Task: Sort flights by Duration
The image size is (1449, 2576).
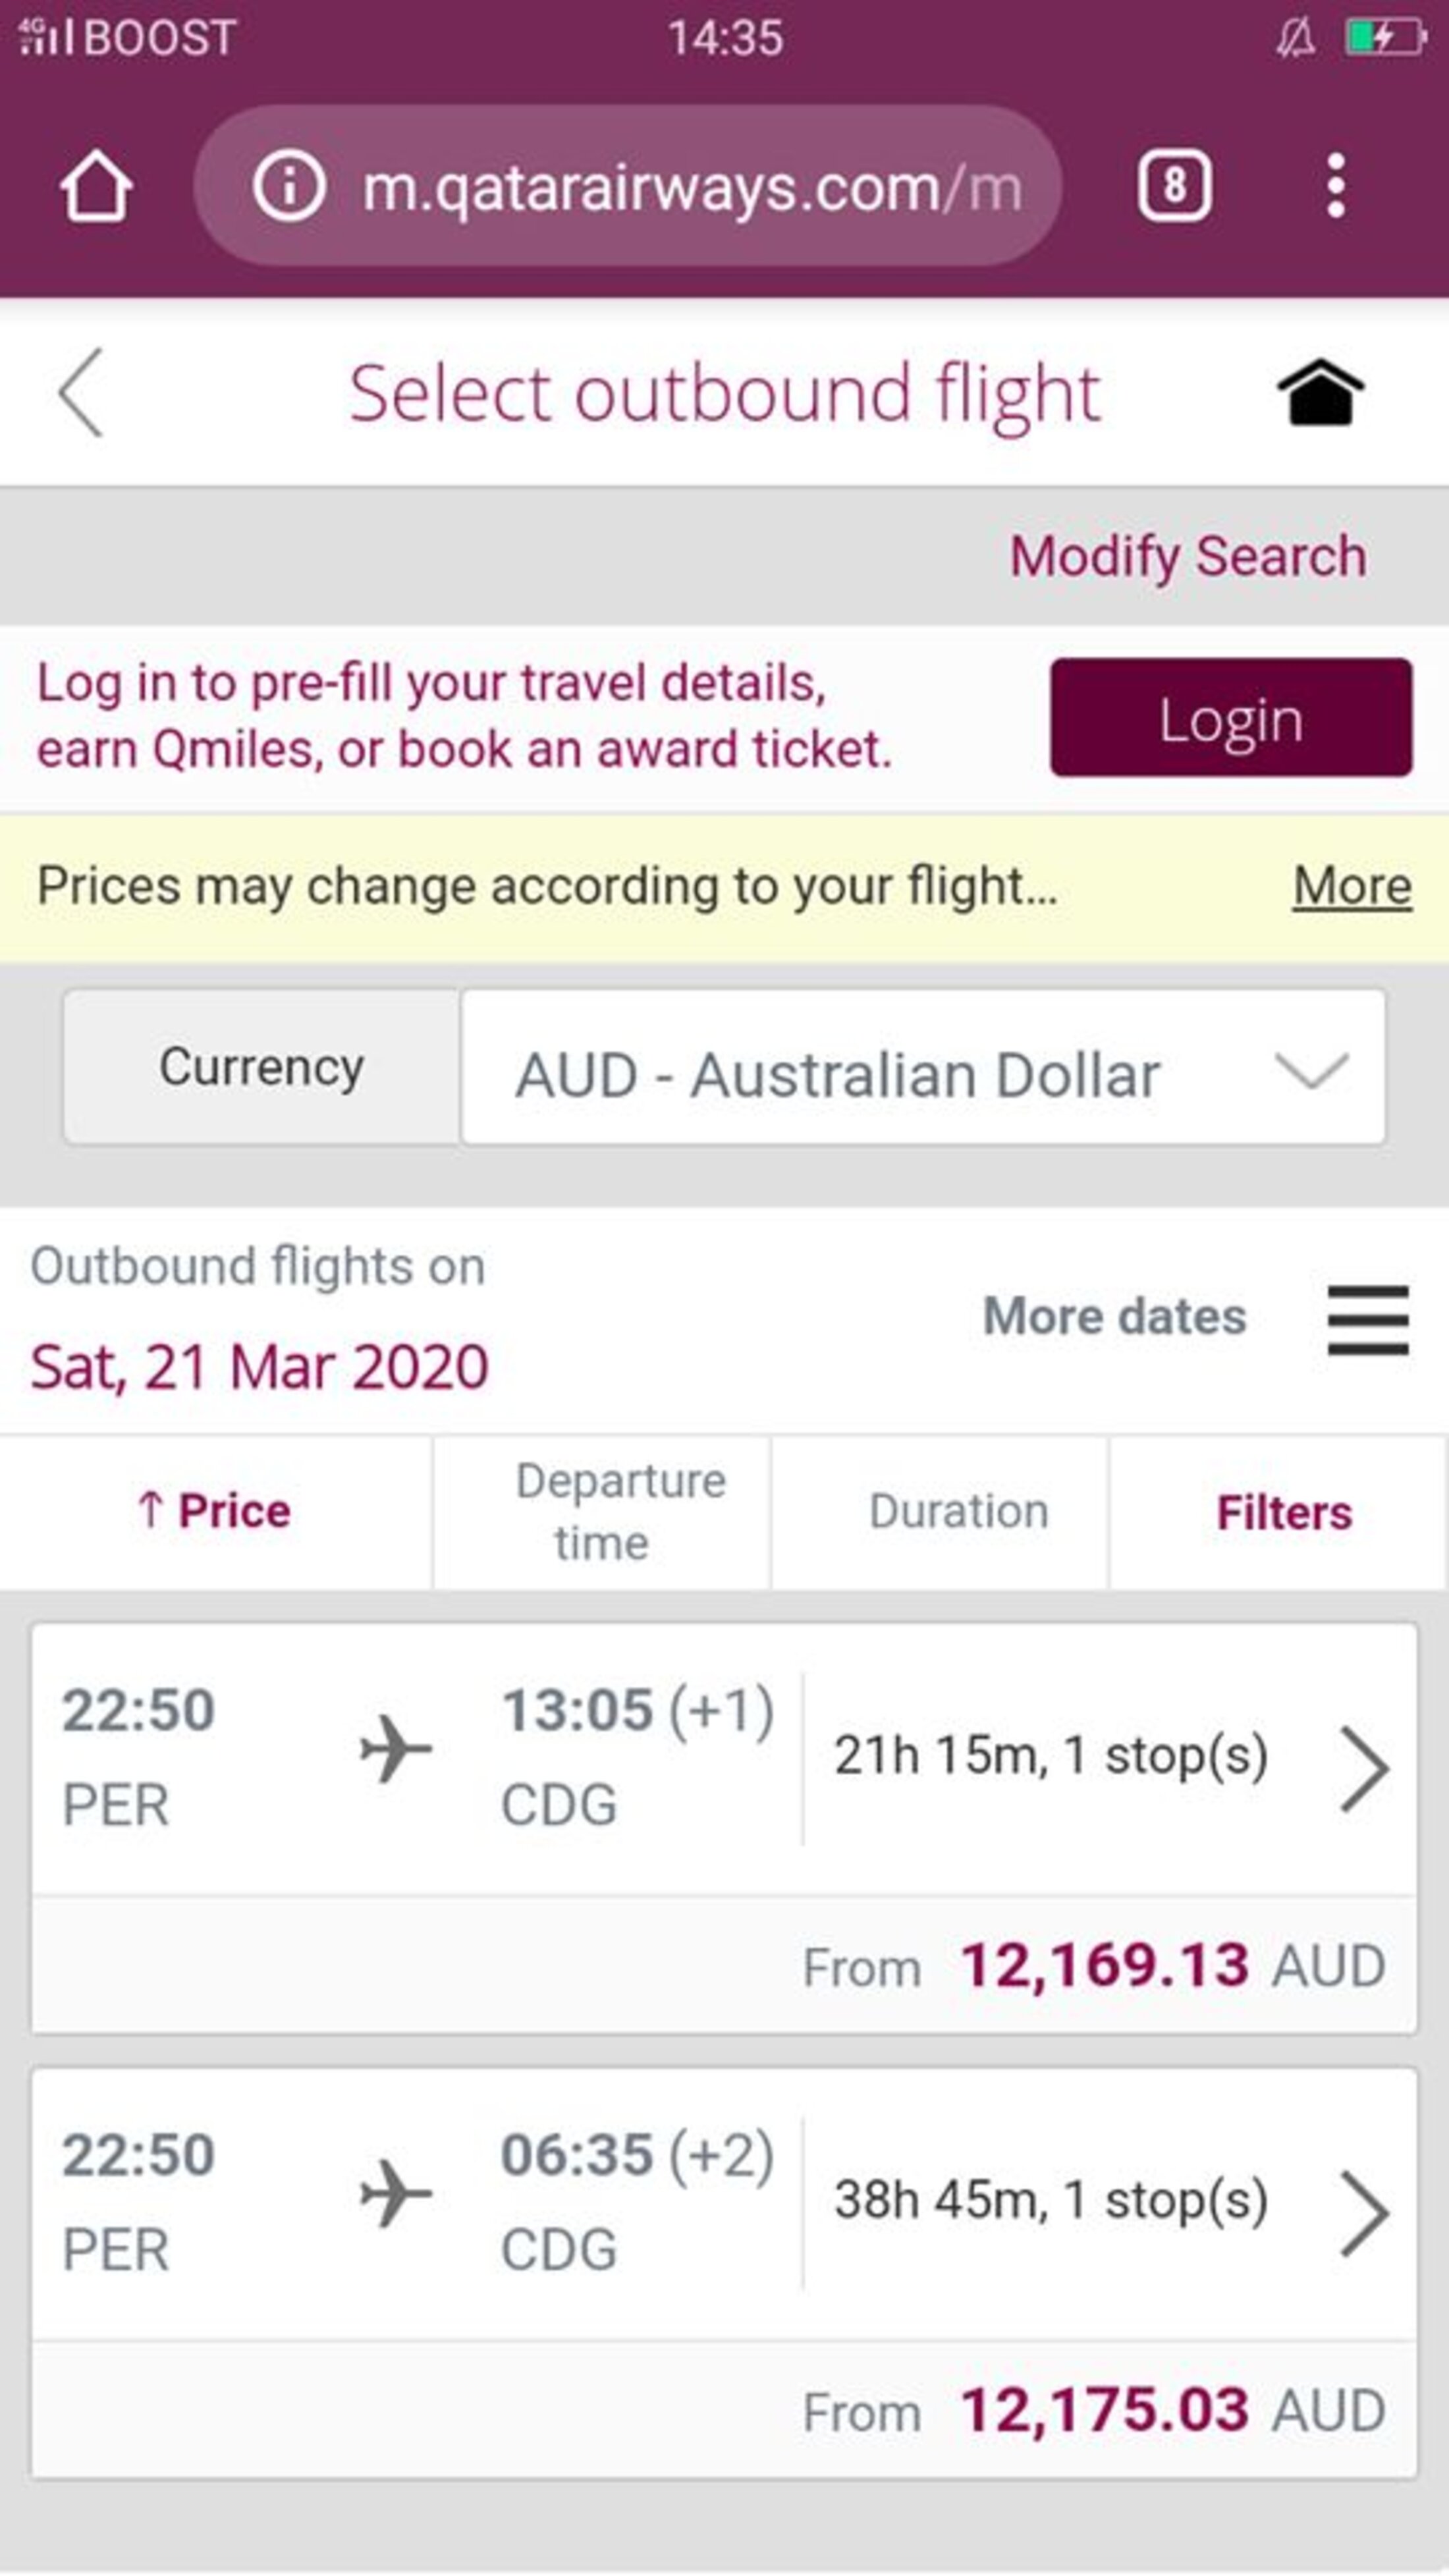Action: tap(958, 1511)
